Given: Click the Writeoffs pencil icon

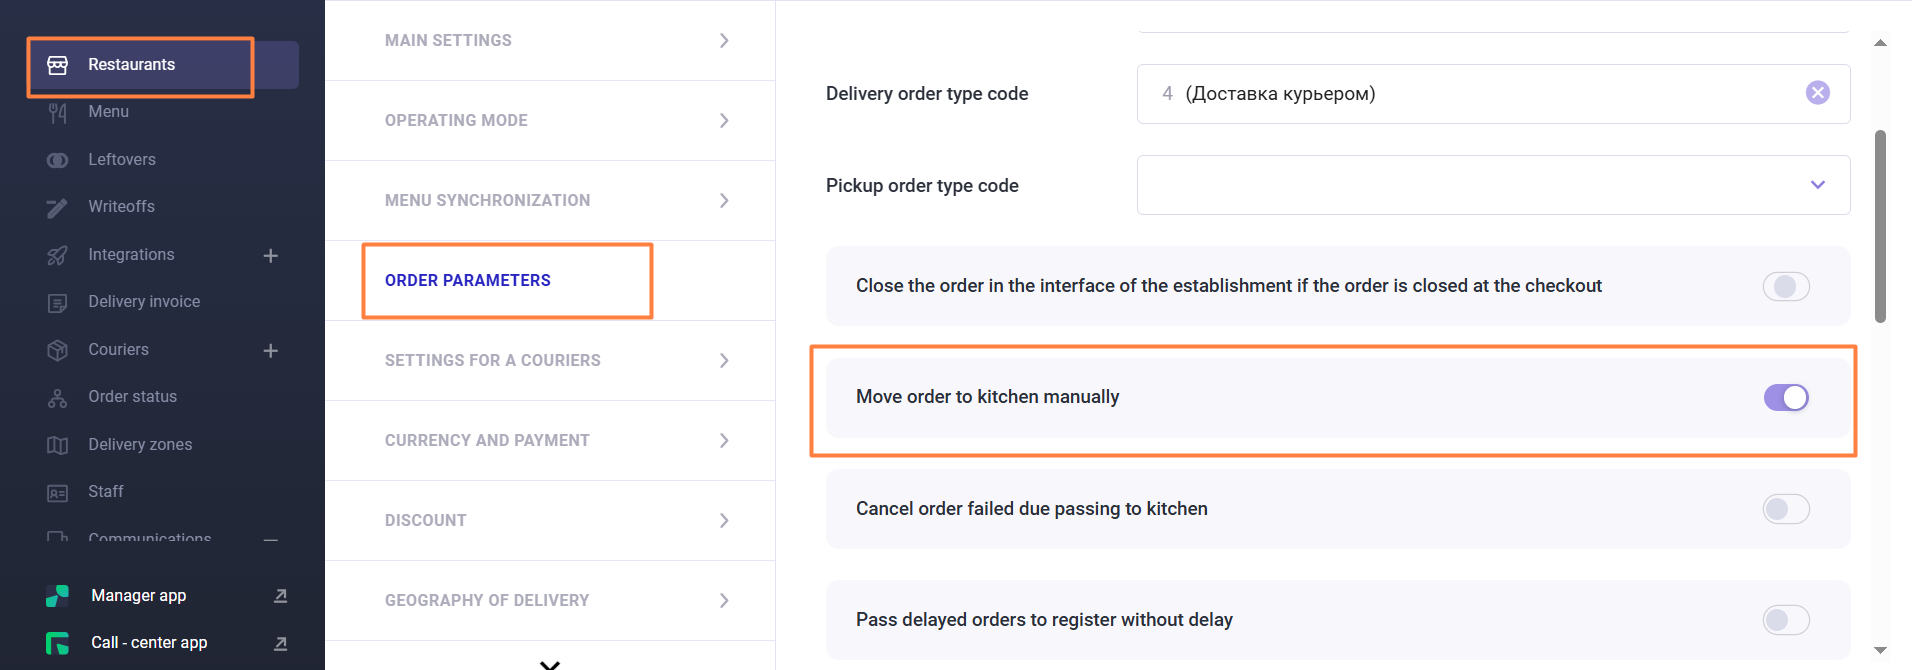Looking at the screenshot, I should coord(58,207).
